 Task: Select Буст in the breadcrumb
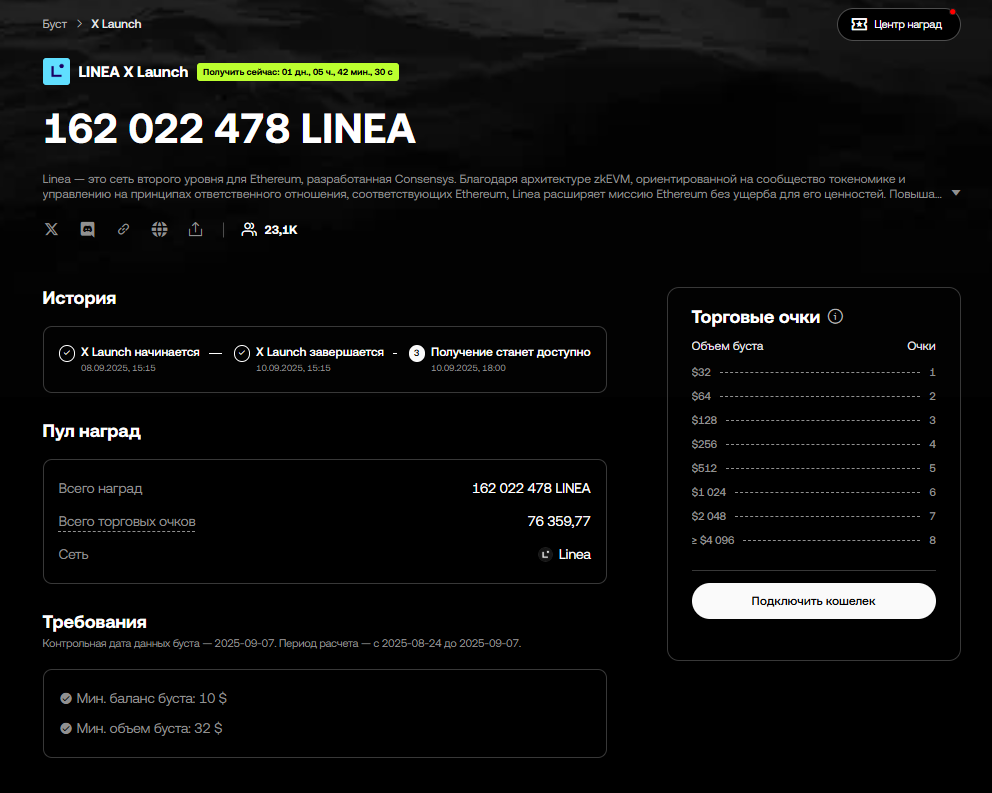(54, 23)
